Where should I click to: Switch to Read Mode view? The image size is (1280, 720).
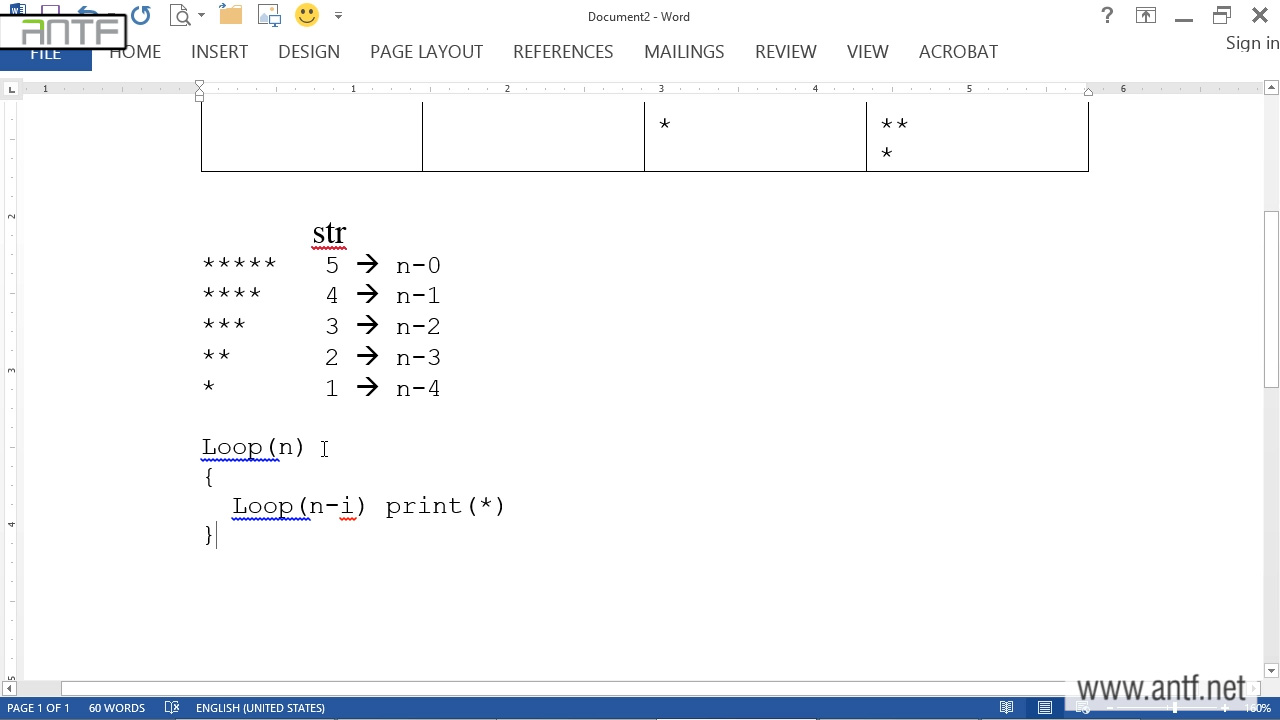click(1006, 708)
